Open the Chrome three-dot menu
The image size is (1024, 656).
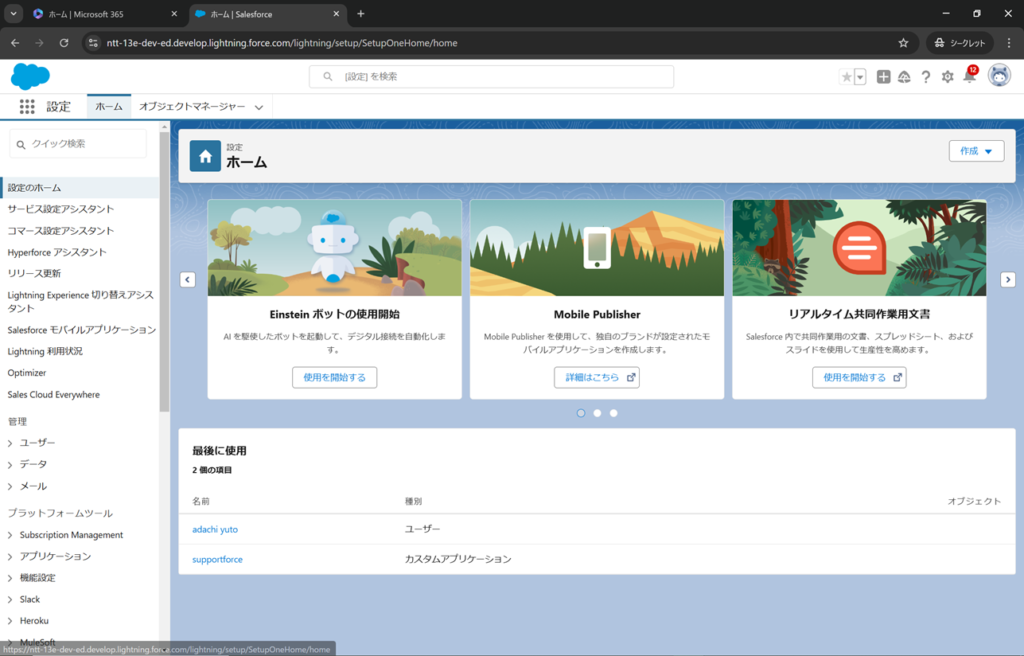click(x=1009, y=43)
